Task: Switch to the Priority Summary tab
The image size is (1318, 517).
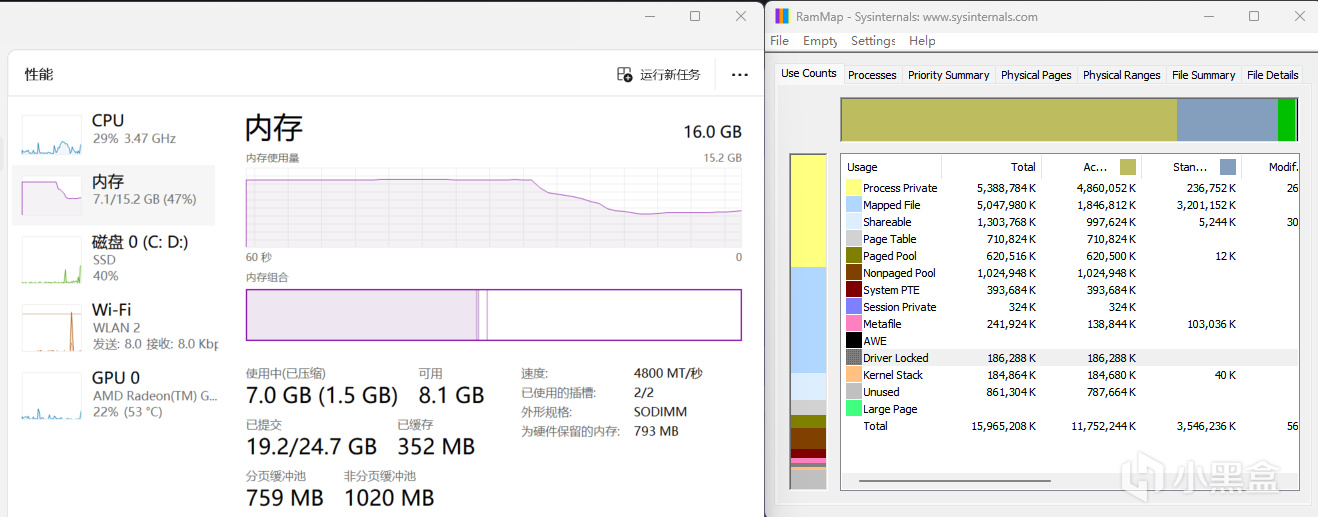Action: (x=948, y=75)
